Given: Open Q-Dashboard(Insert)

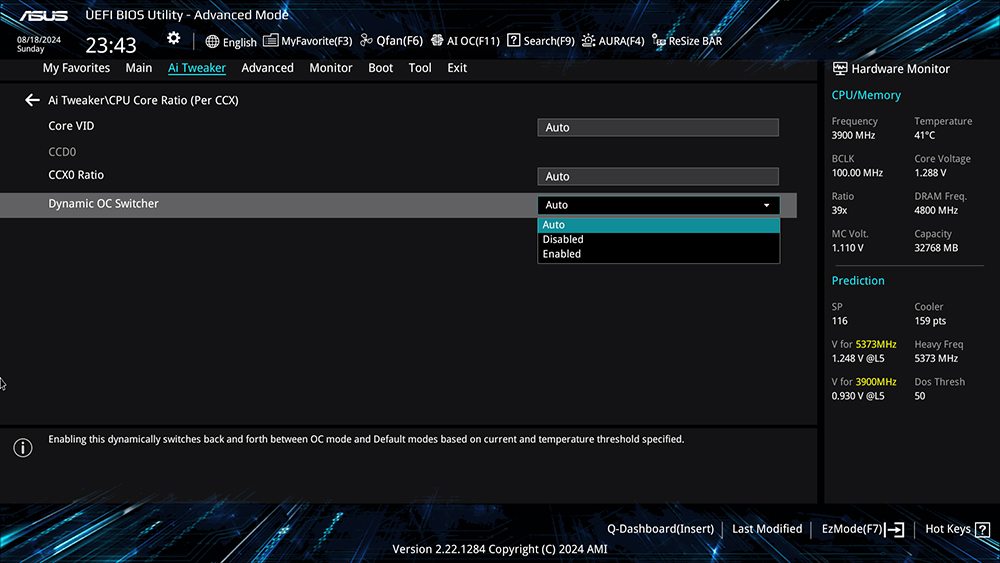Looking at the screenshot, I should tap(660, 529).
